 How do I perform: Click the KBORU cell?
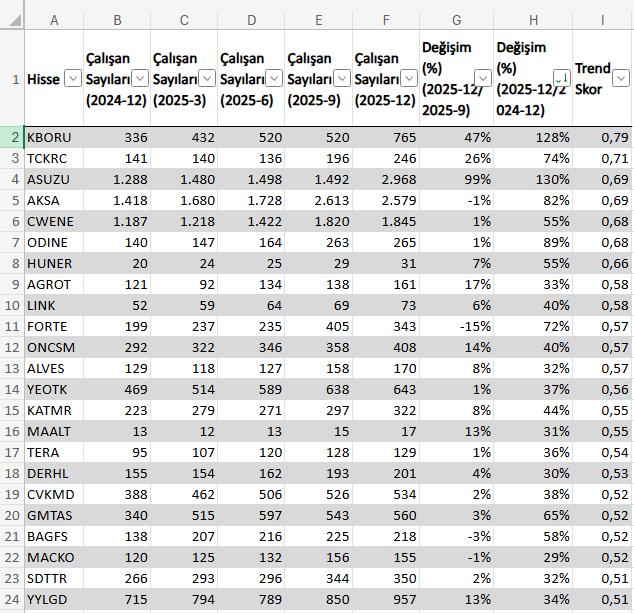click(x=54, y=137)
